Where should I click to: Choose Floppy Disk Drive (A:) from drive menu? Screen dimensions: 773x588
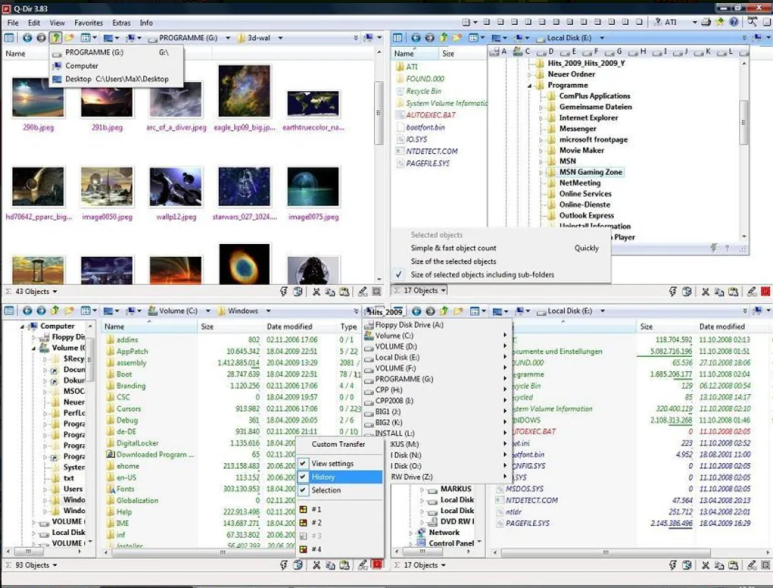tap(436, 325)
